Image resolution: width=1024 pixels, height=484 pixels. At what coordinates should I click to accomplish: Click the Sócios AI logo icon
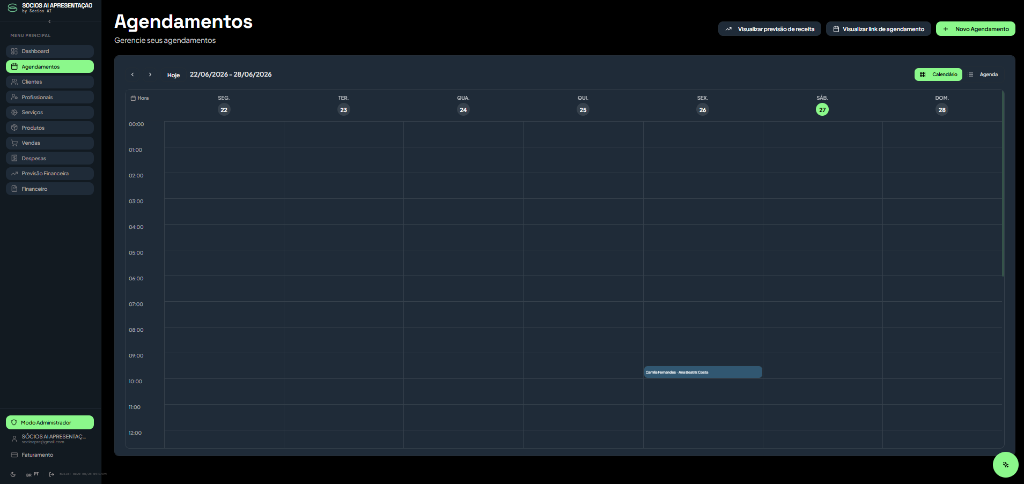pyautogui.click(x=12, y=7)
